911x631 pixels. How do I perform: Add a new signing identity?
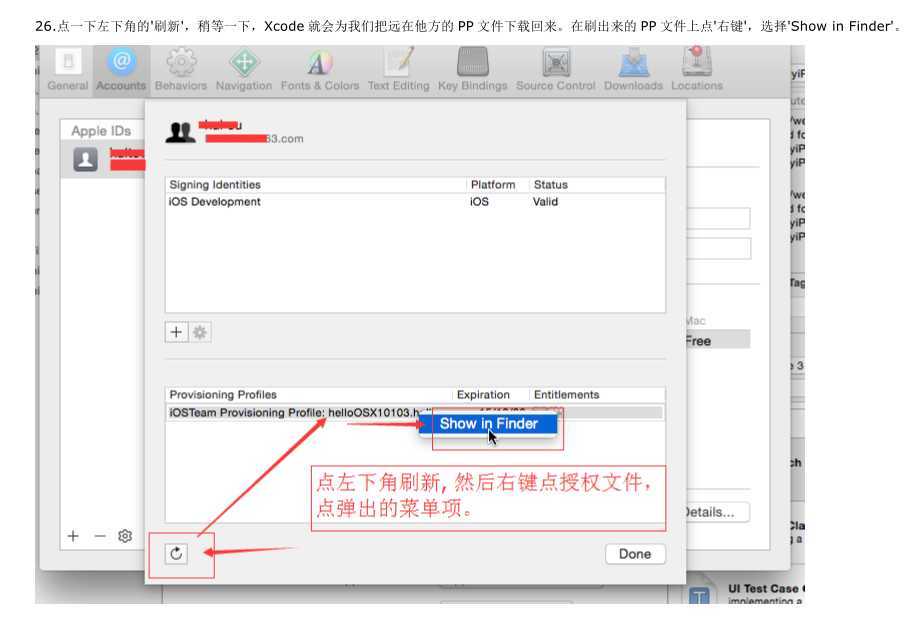[x=176, y=332]
